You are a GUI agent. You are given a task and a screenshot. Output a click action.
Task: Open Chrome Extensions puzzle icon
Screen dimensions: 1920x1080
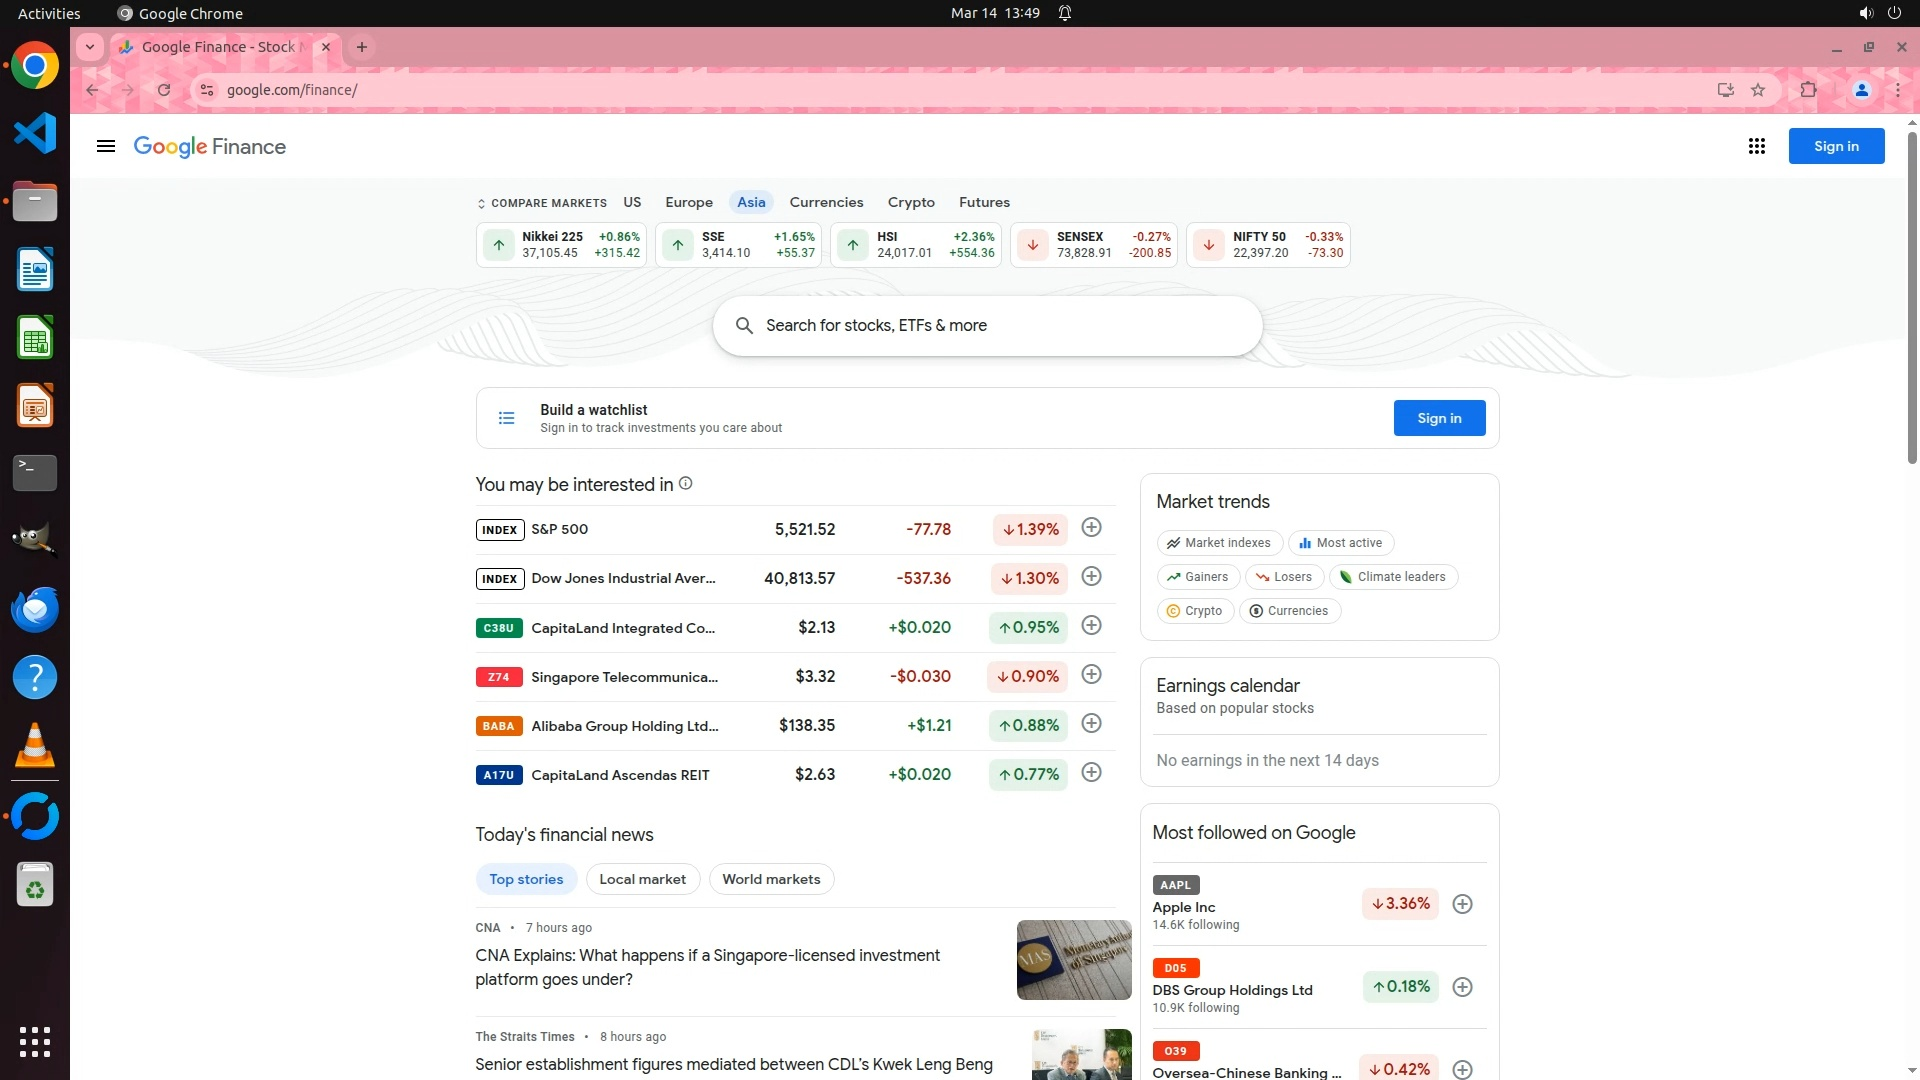coord(1808,90)
